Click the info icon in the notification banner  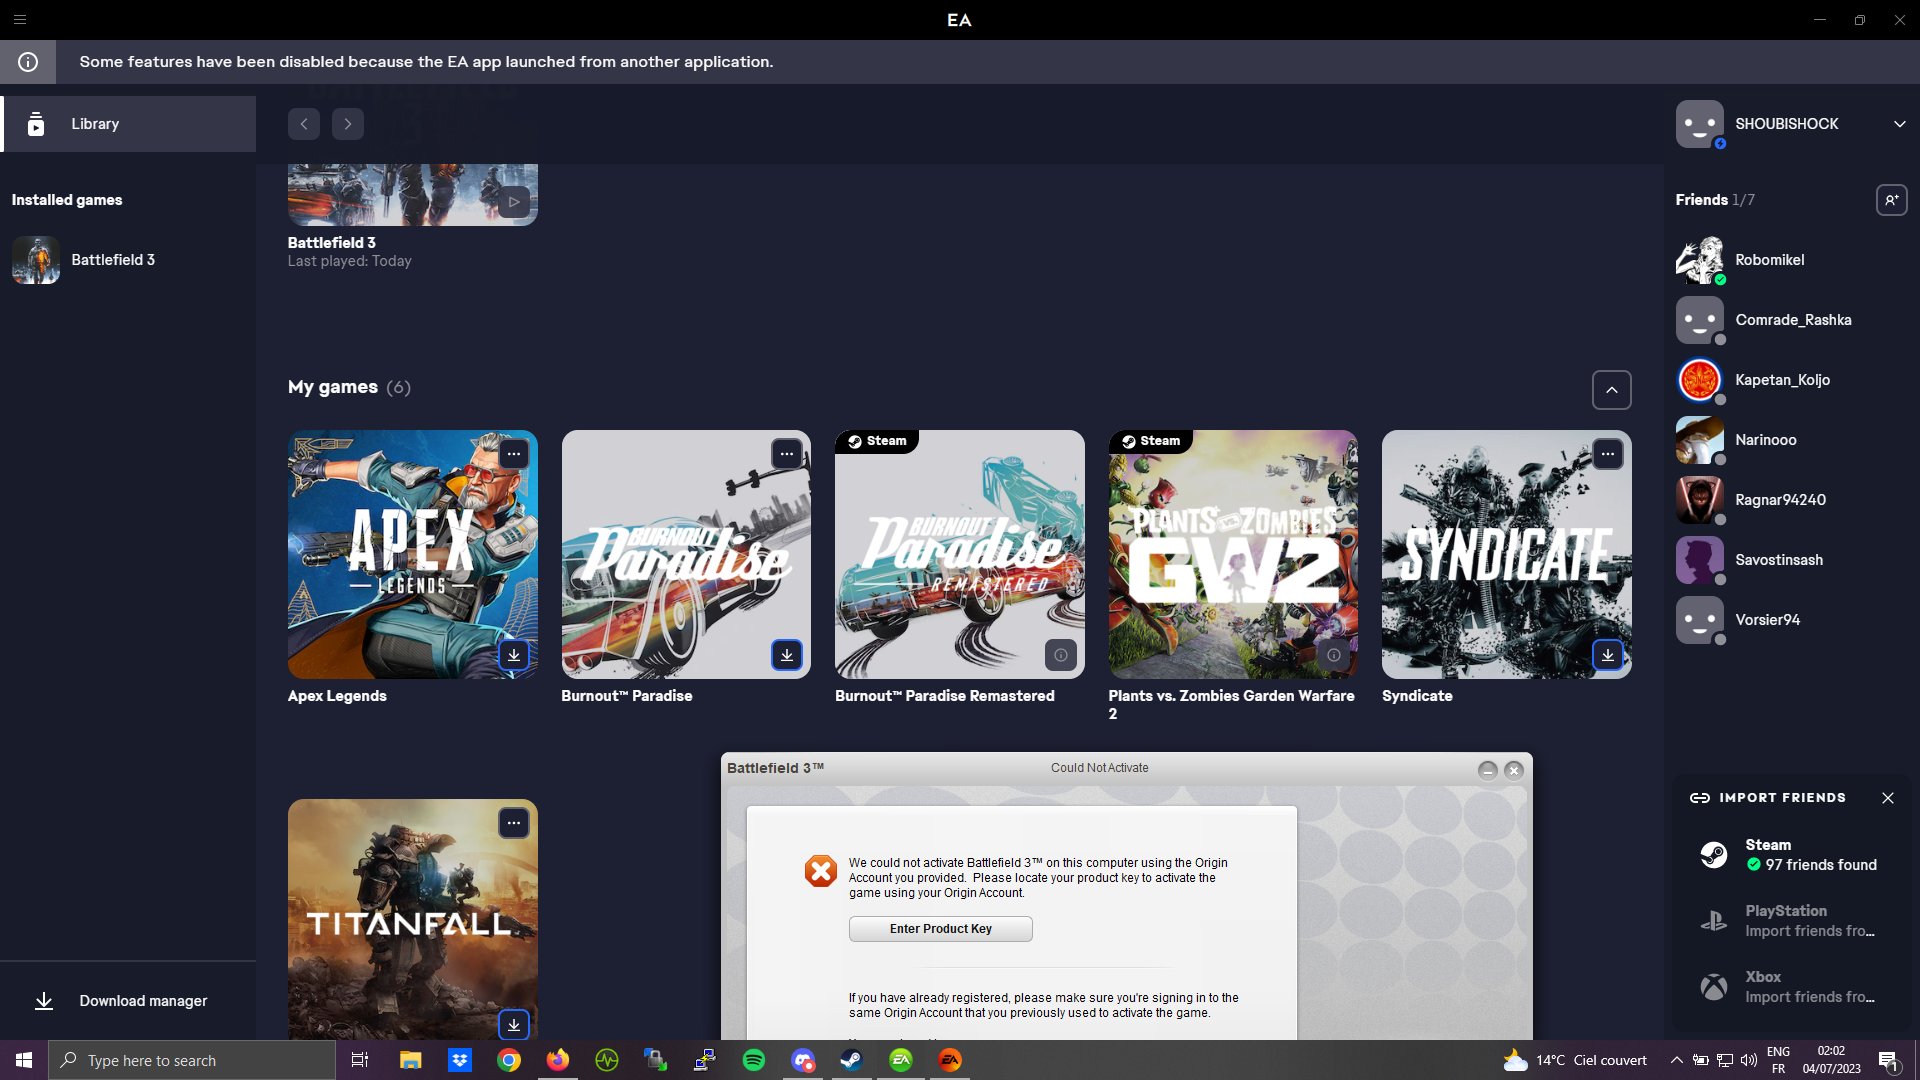(28, 62)
